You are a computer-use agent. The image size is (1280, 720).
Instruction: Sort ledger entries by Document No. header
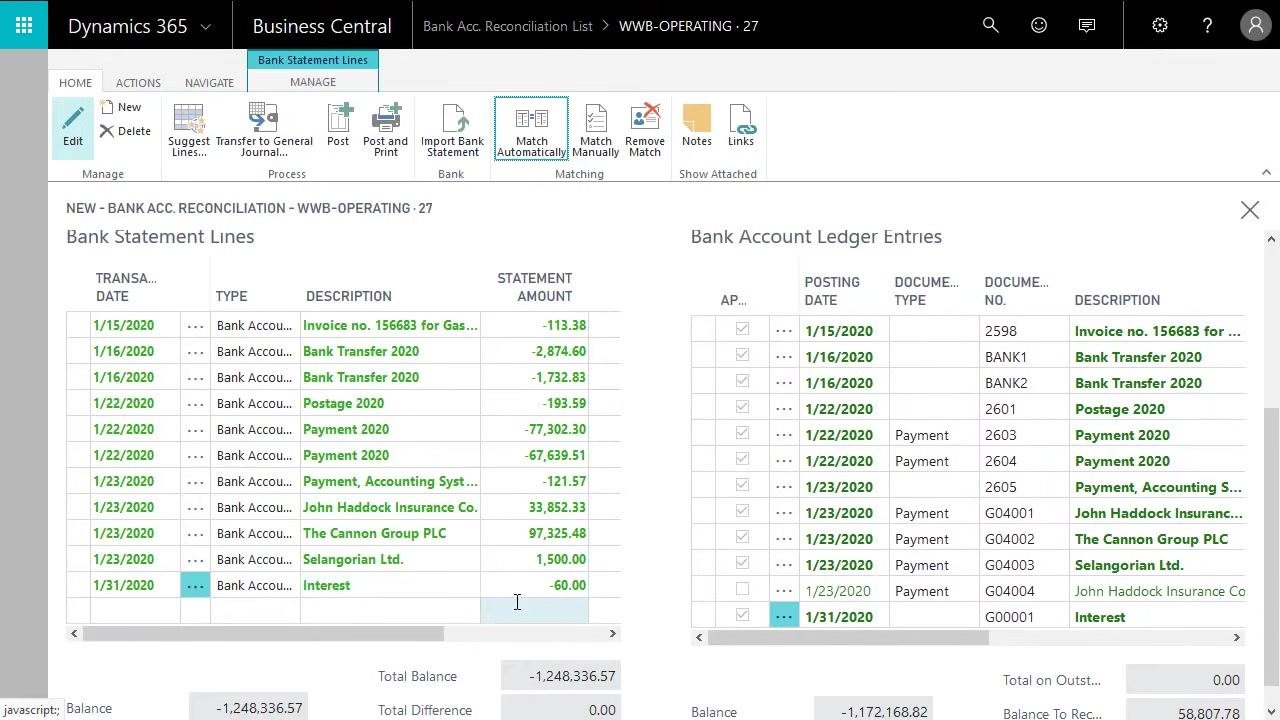click(1017, 291)
